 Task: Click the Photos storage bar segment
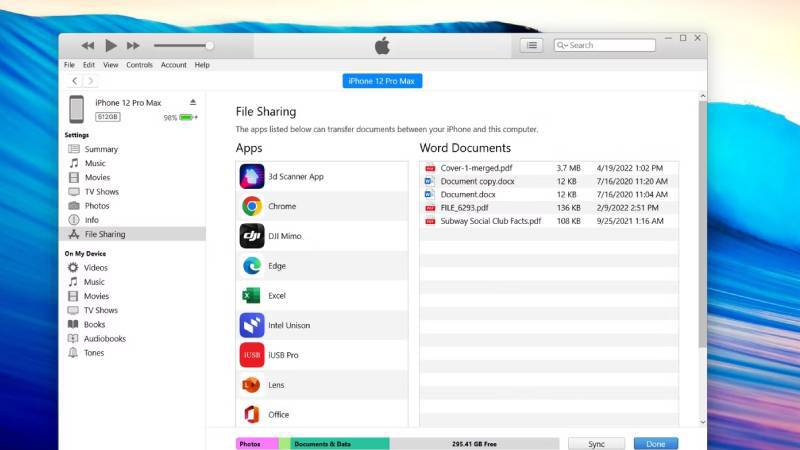click(x=257, y=444)
